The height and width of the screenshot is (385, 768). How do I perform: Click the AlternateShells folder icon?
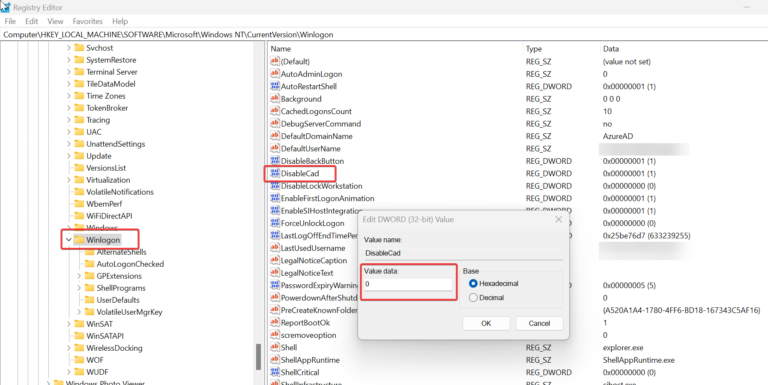coord(89,252)
